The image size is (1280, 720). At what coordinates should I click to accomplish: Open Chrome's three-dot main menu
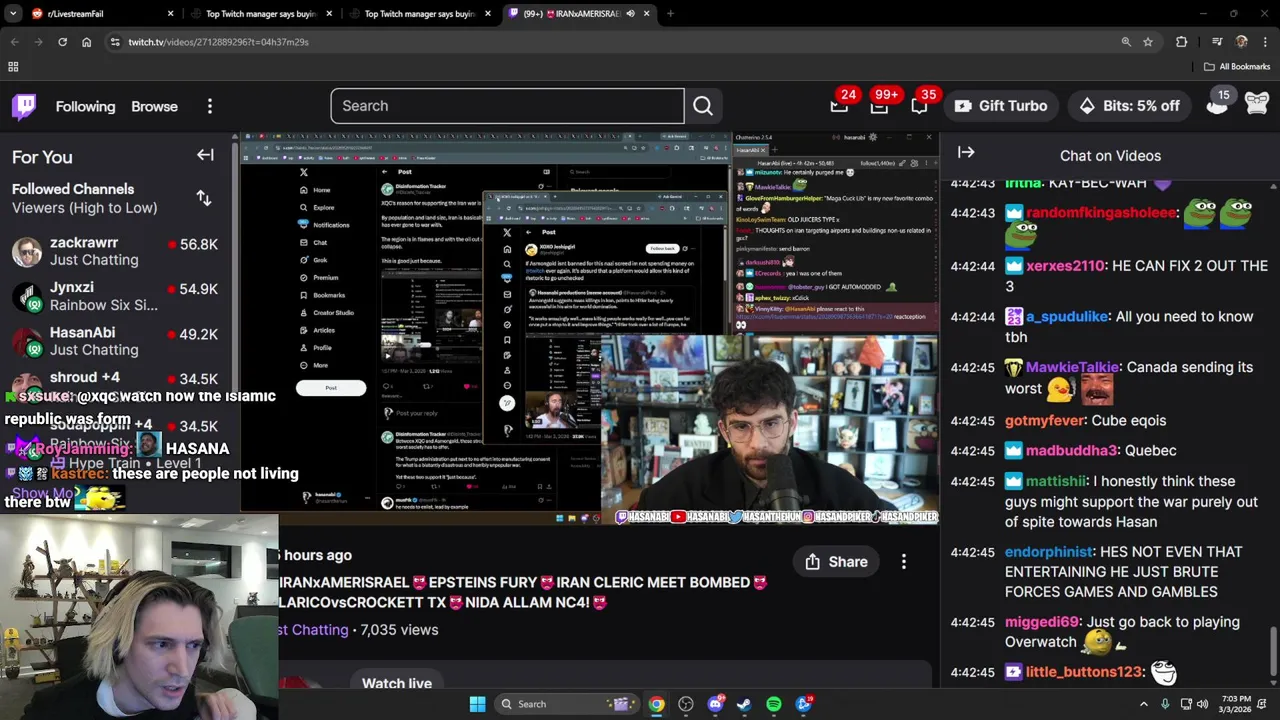(x=1266, y=42)
